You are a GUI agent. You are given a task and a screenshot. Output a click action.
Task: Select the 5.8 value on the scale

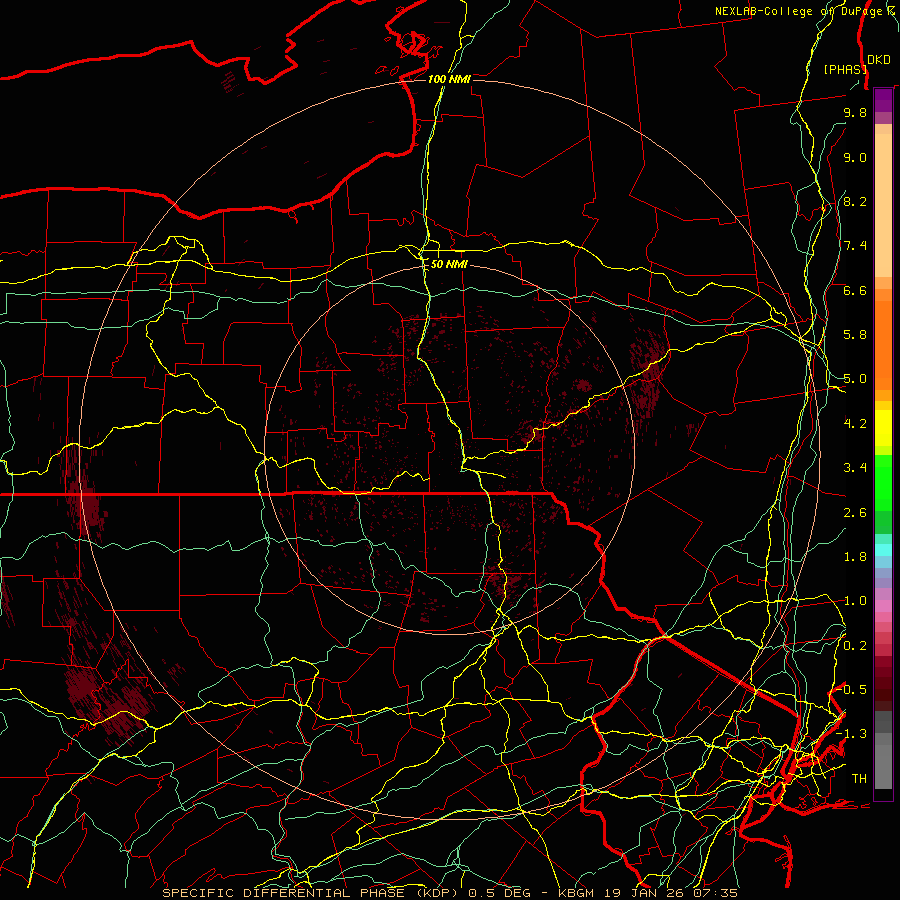[855, 335]
